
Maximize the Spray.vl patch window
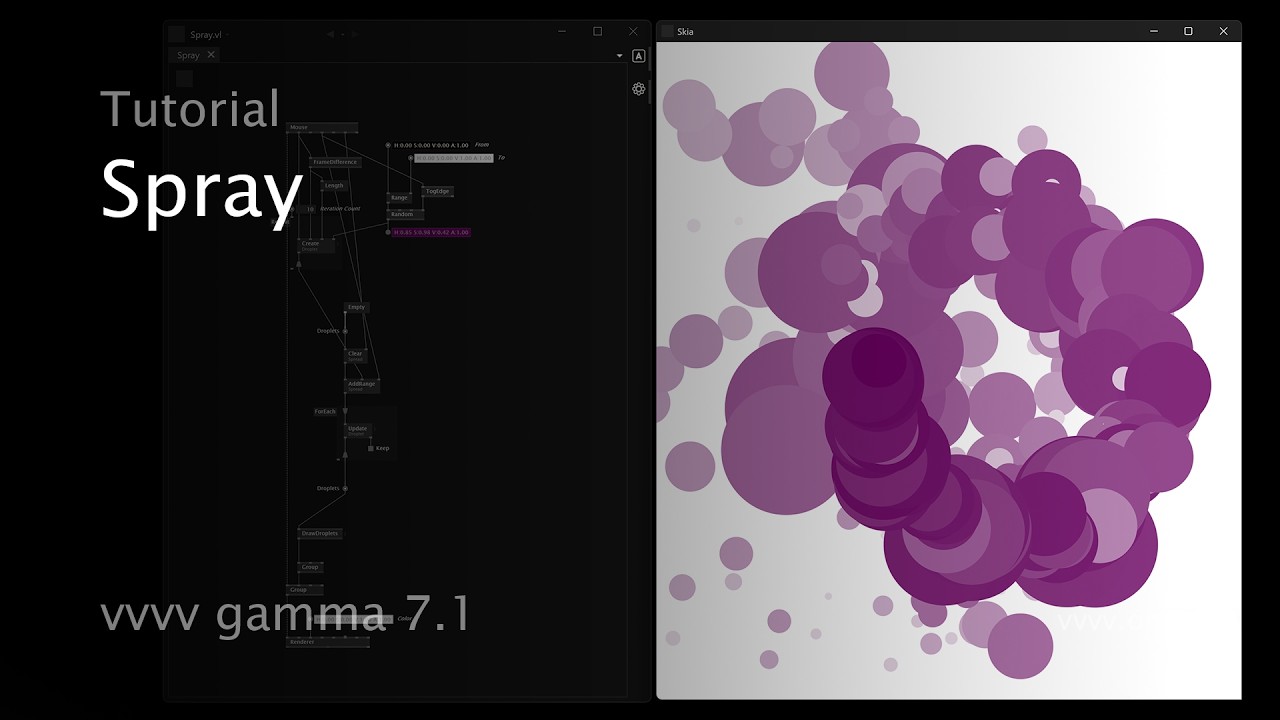597,32
